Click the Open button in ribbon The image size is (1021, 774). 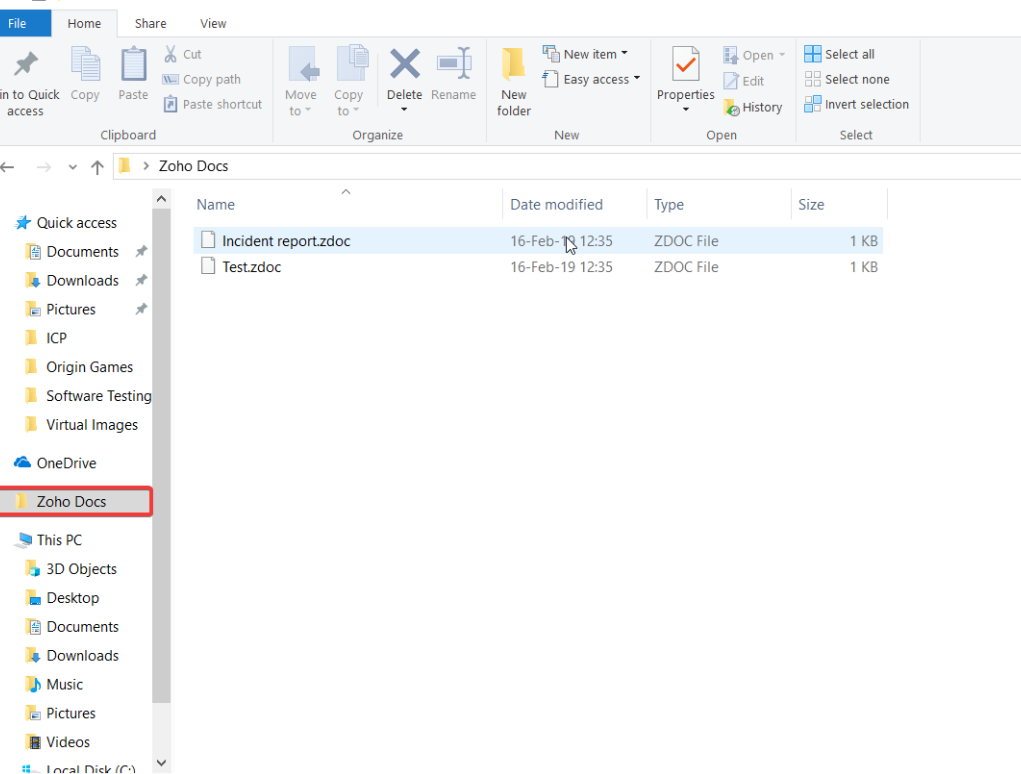pos(754,55)
